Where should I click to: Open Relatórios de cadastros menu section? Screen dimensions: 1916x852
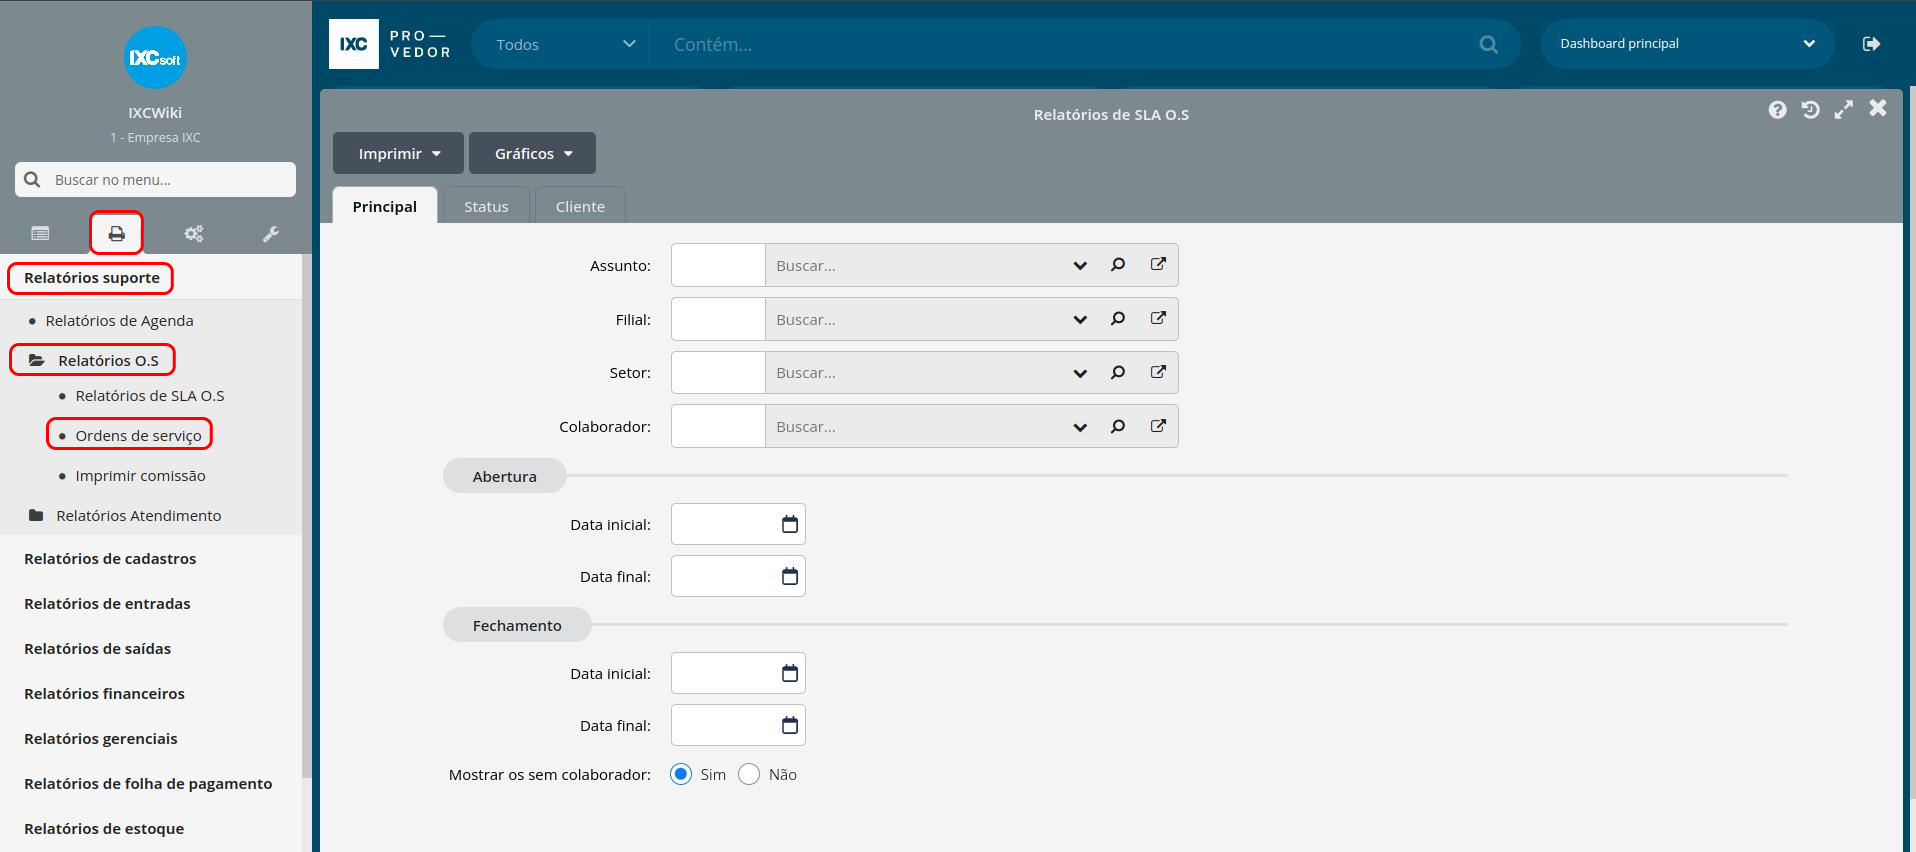coord(110,558)
